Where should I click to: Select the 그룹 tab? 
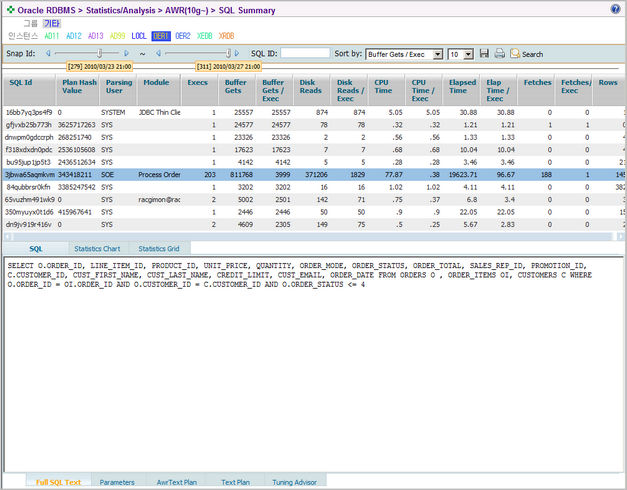point(30,24)
